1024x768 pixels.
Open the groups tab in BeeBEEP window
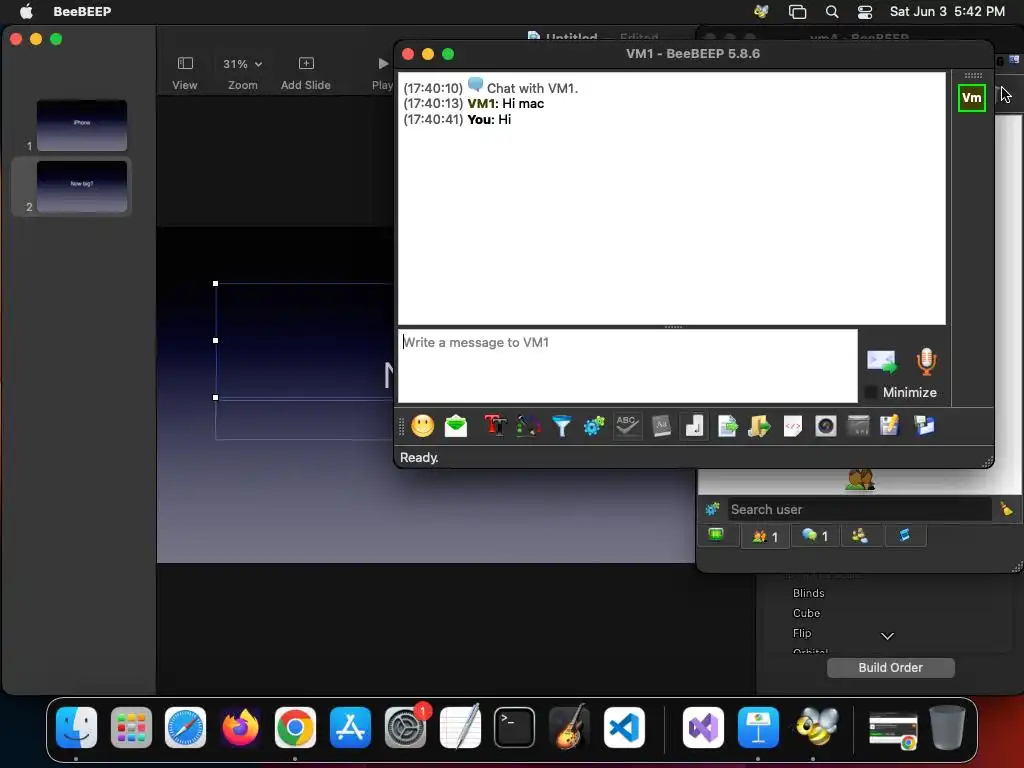click(x=859, y=536)
